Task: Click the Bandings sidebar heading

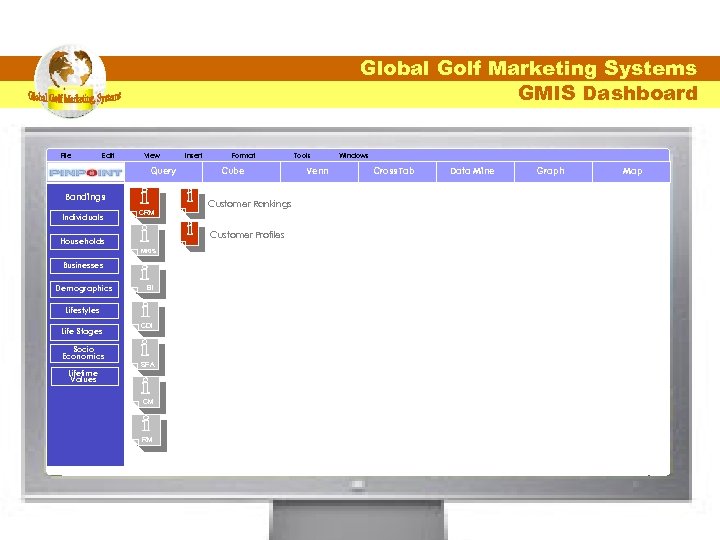Action: click(85, 197)
